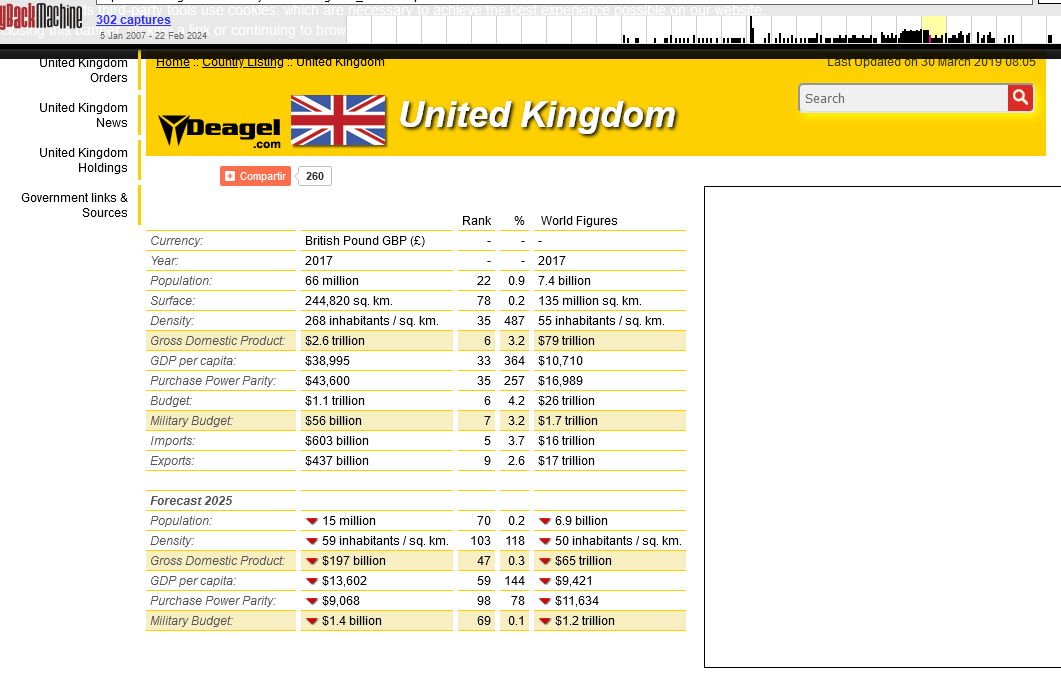
Task: Click the '244,820 sq. km.' surface value
Action: [x=348, y=301]
